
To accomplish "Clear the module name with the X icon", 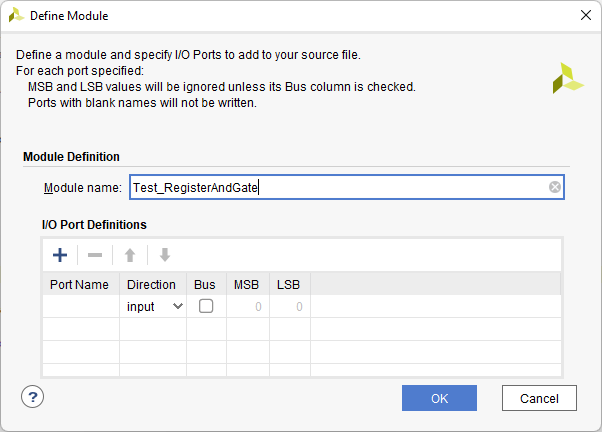I will (554, 187).
